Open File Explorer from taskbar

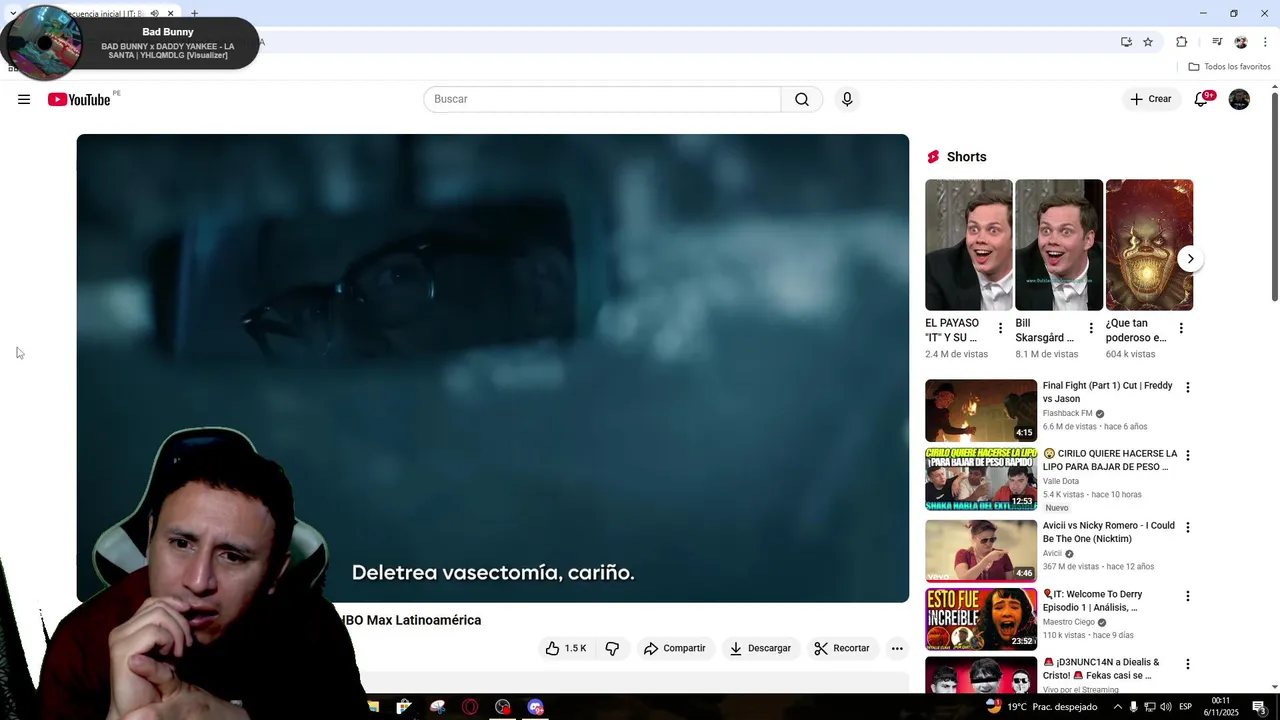(x=373, y=707)
